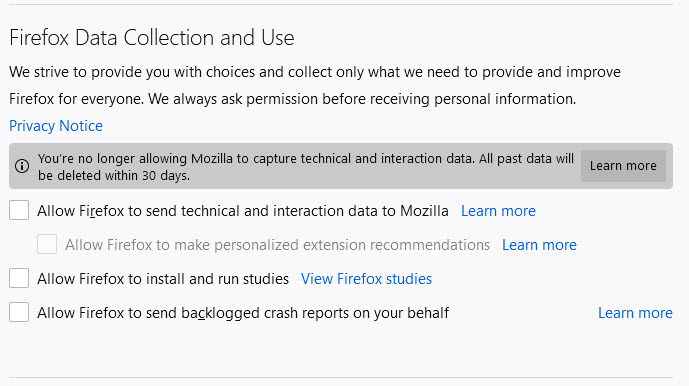Image resolution: width=689 pixels, height=386 pixels.
Task: Click 'be deleted within 30 days' notification text
Action: (114, 175)
